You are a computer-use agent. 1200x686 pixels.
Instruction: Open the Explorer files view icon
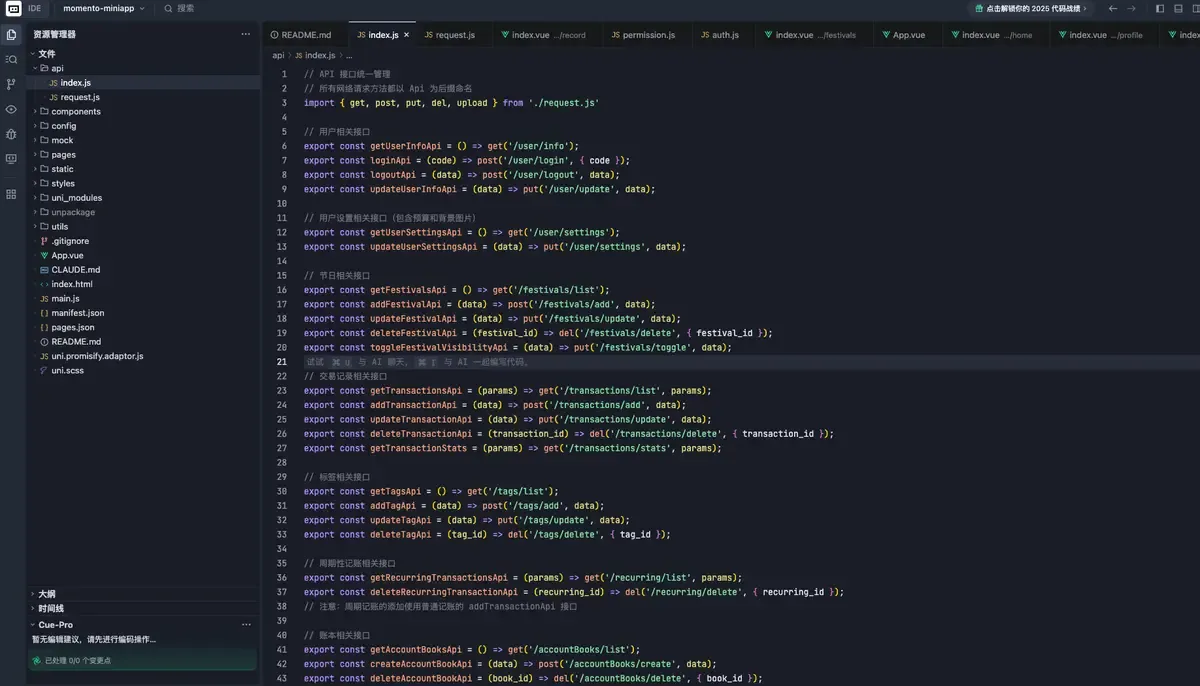[12, 35]
